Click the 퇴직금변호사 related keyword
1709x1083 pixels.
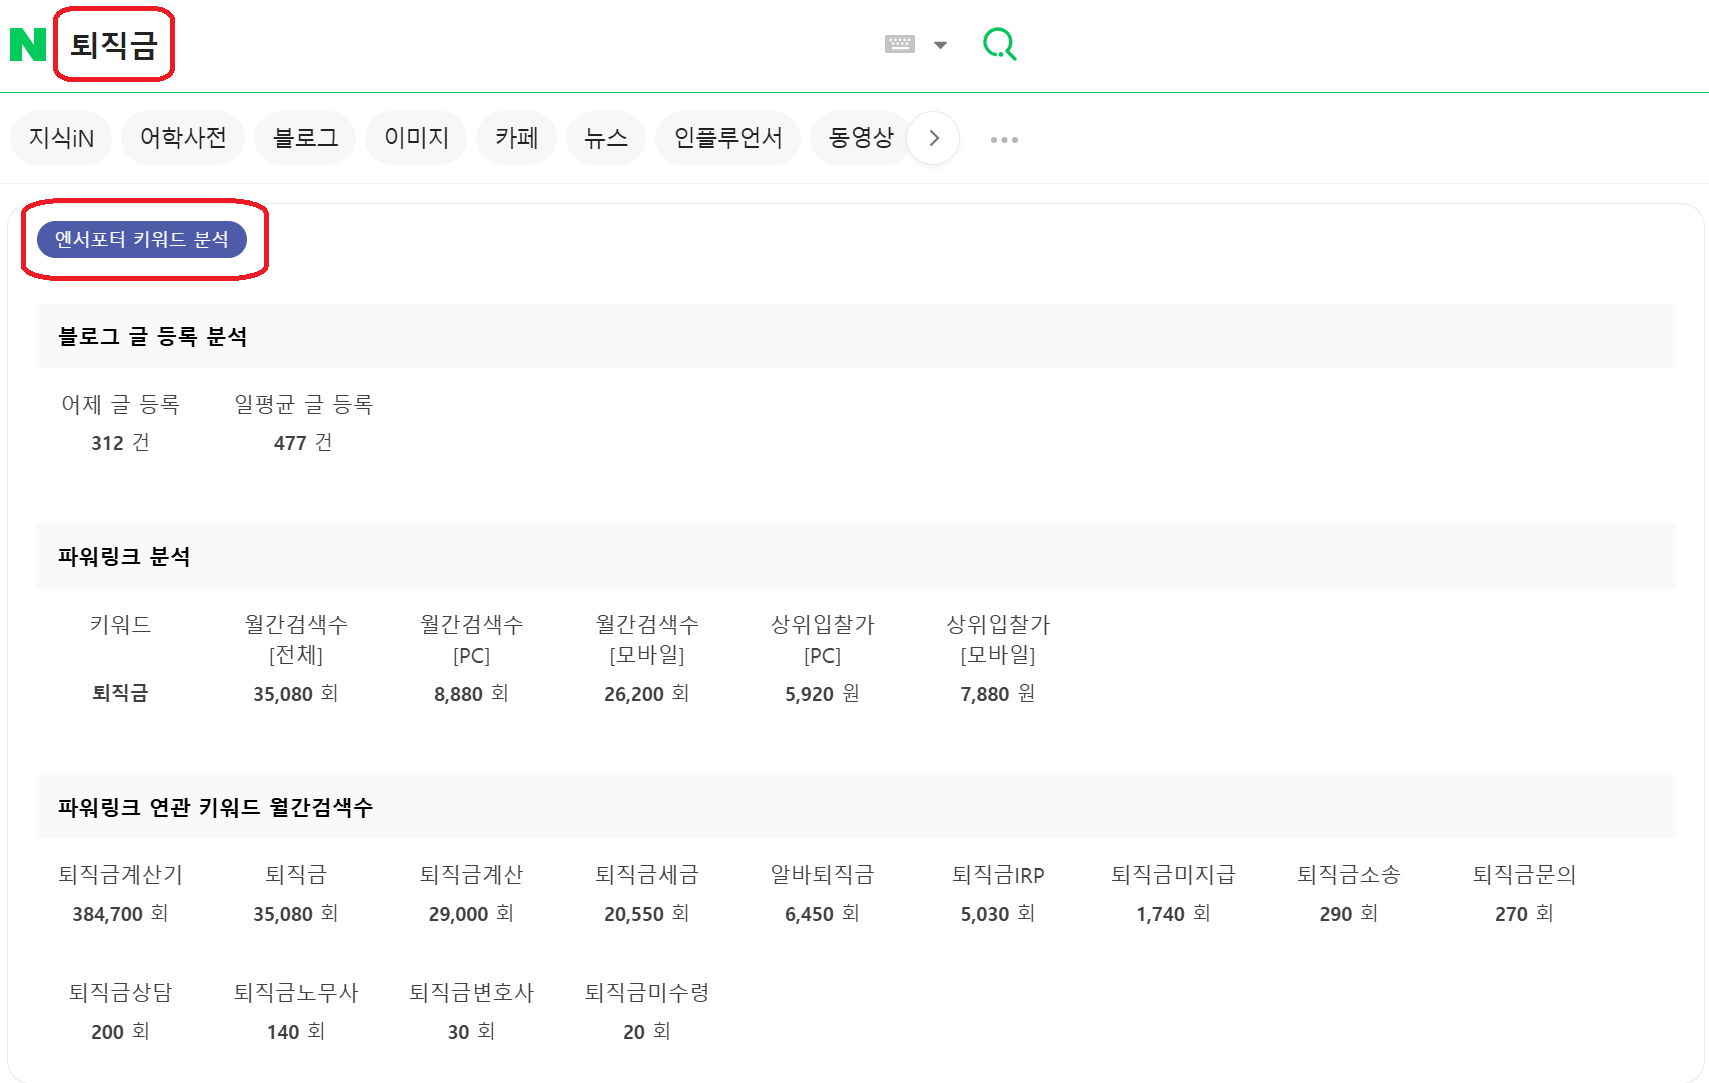click(471, 993)
